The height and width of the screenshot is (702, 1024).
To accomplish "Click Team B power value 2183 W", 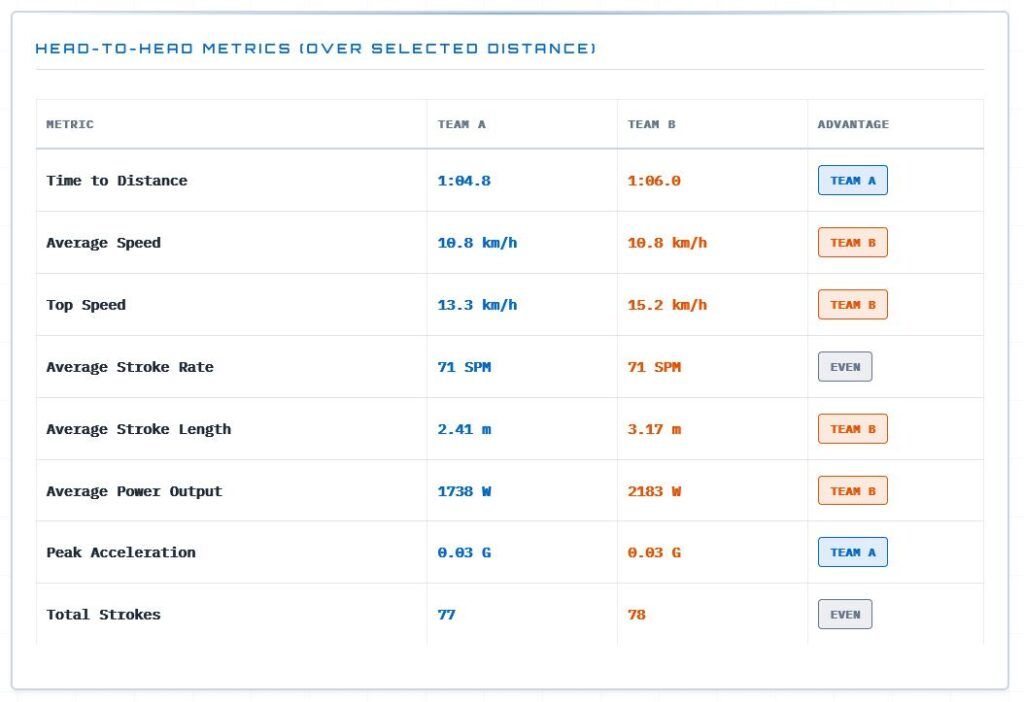I will [x=654, y=491].
